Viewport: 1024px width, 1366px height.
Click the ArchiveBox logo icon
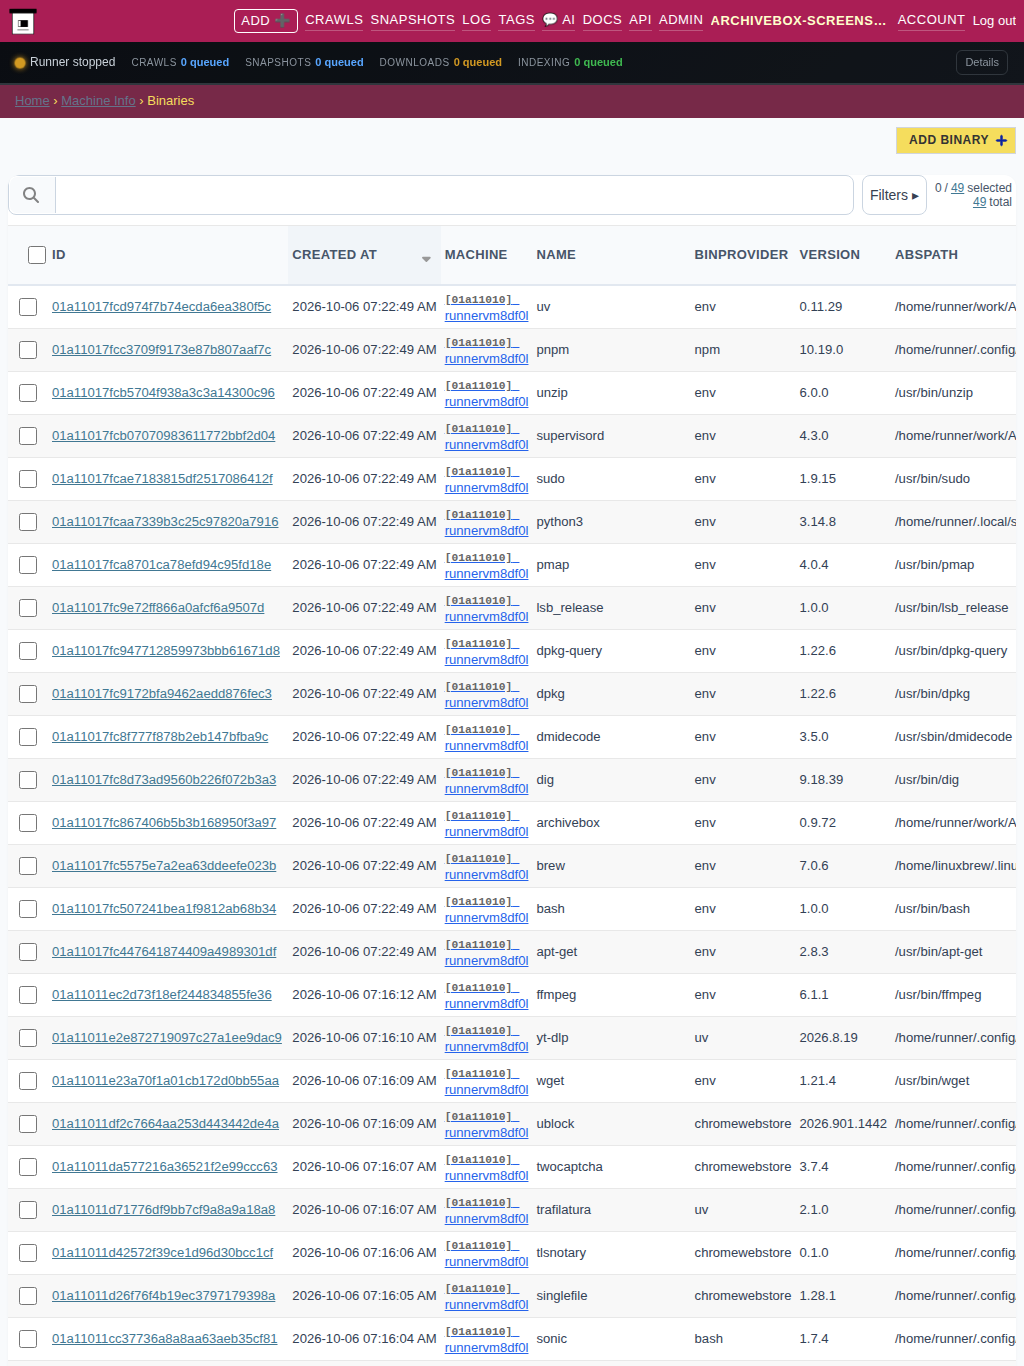pos(22,21)
